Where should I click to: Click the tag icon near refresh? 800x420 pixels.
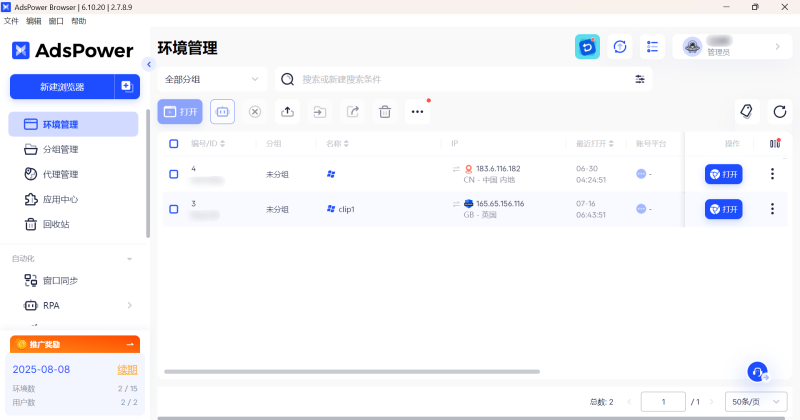pyautogui.click(x=747, y=112)
